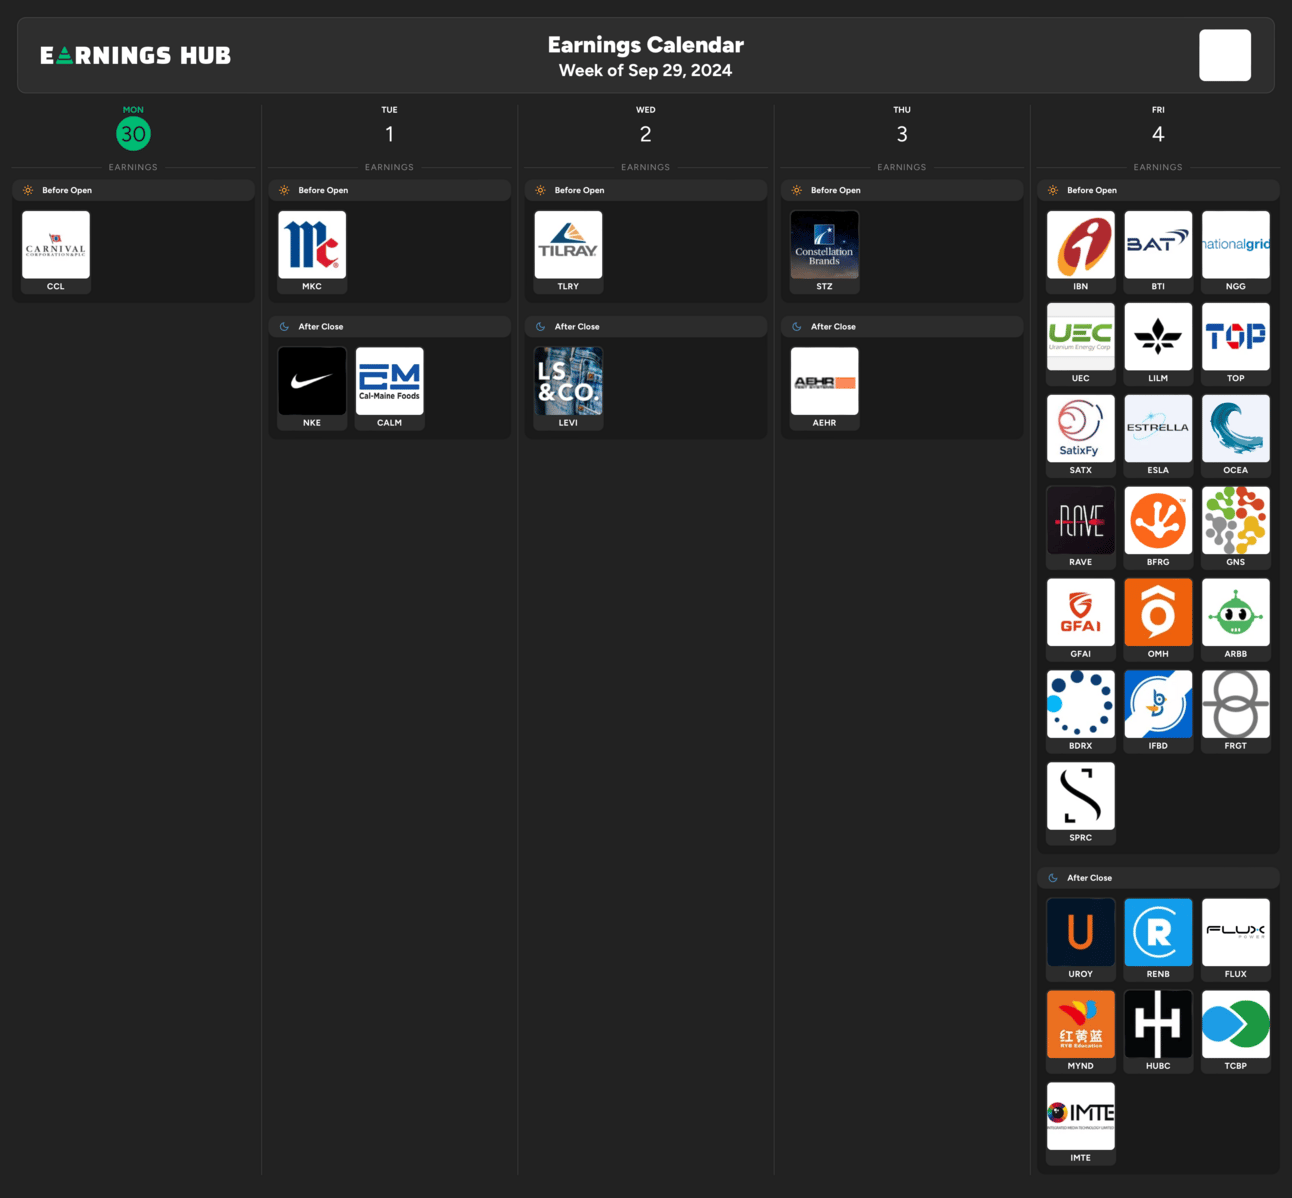1292x1198 pixels.
Task: Click 'Week of Sep 29, 2024' text
Action: [645, 70]
